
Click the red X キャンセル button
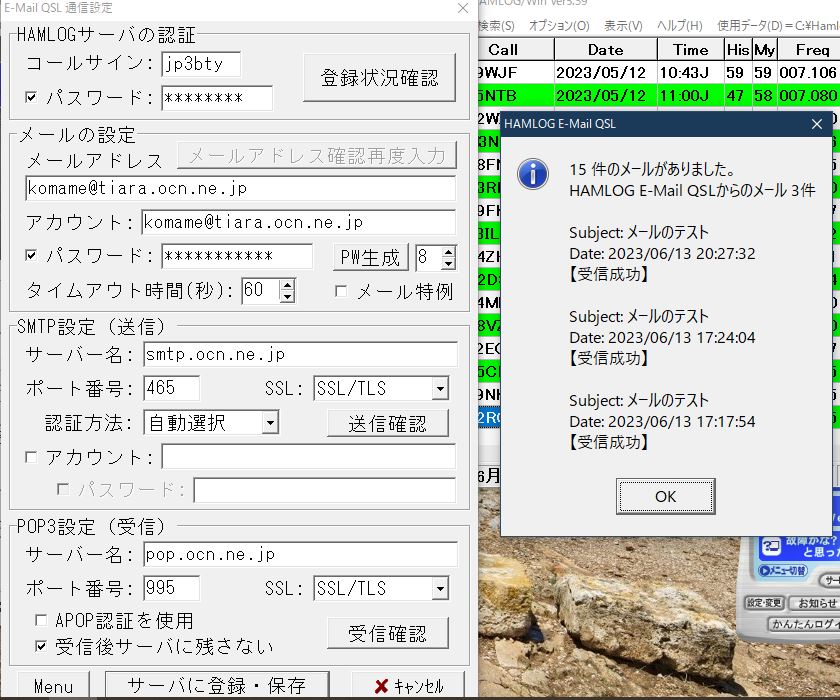[408, 686]
